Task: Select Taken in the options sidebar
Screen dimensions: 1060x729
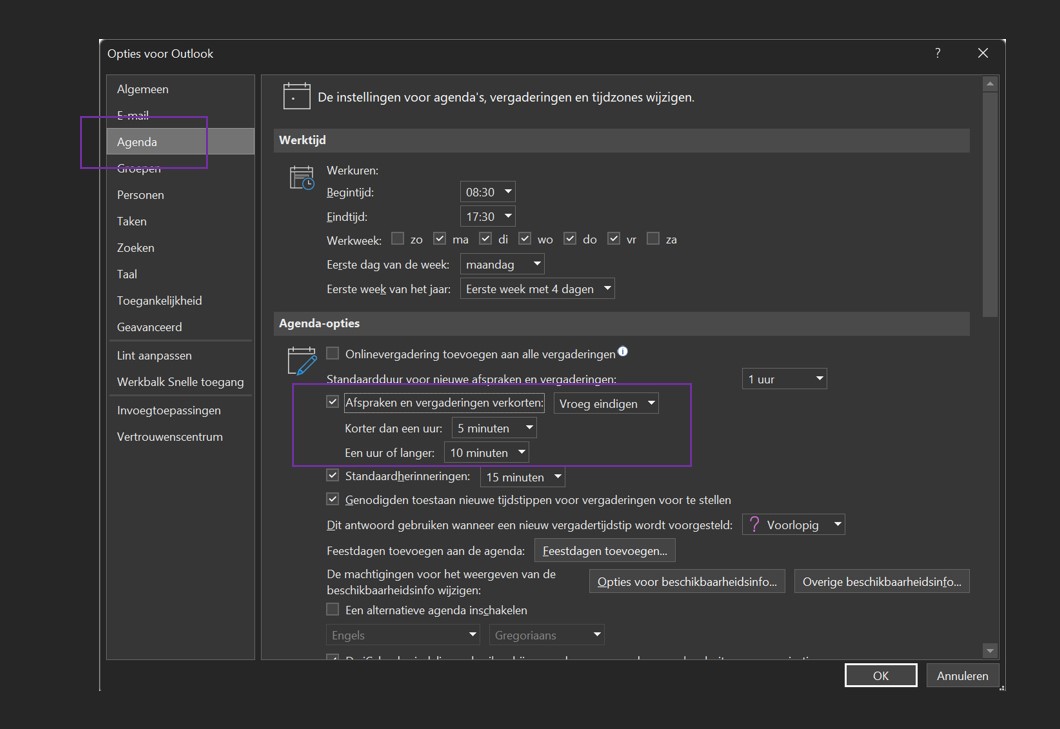Action: point(180,221)
